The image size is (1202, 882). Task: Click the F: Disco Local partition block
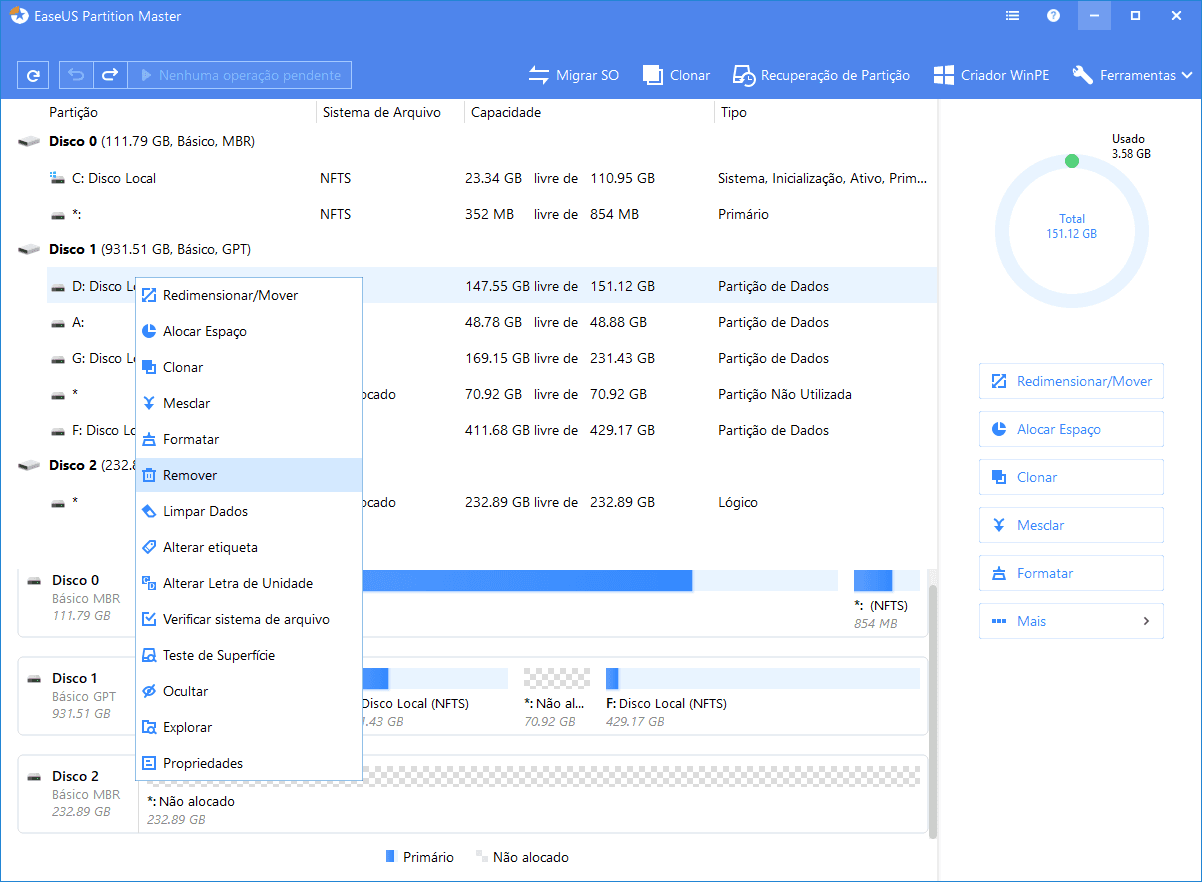tap(762, 697)
